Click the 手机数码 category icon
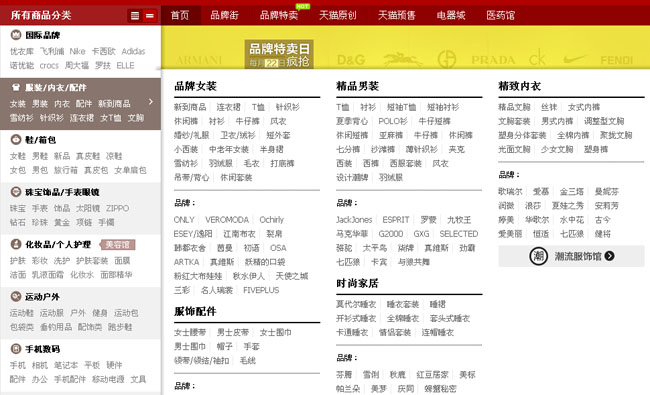 [16, 349]
